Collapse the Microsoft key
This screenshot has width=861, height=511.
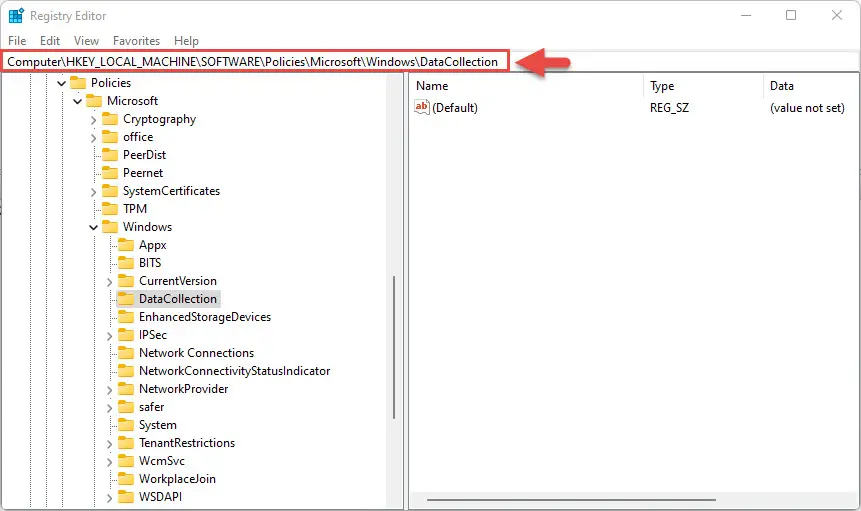pyautogui.click(x=77, y=102)
